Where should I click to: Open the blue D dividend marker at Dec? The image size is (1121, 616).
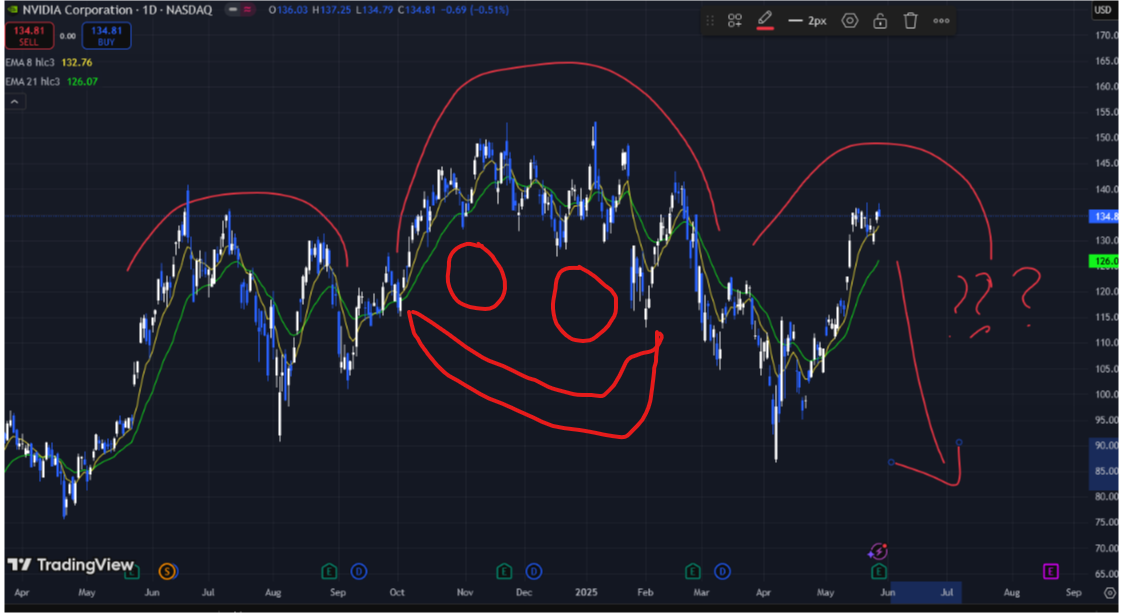click(x=533, y=571)
